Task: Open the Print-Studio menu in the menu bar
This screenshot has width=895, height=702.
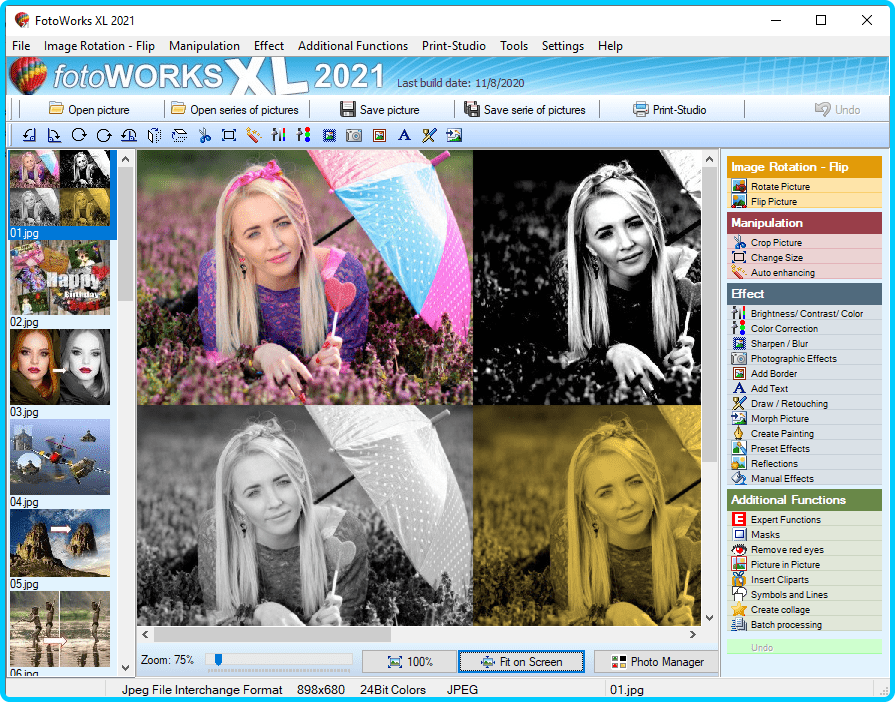Action: (454, 46)
